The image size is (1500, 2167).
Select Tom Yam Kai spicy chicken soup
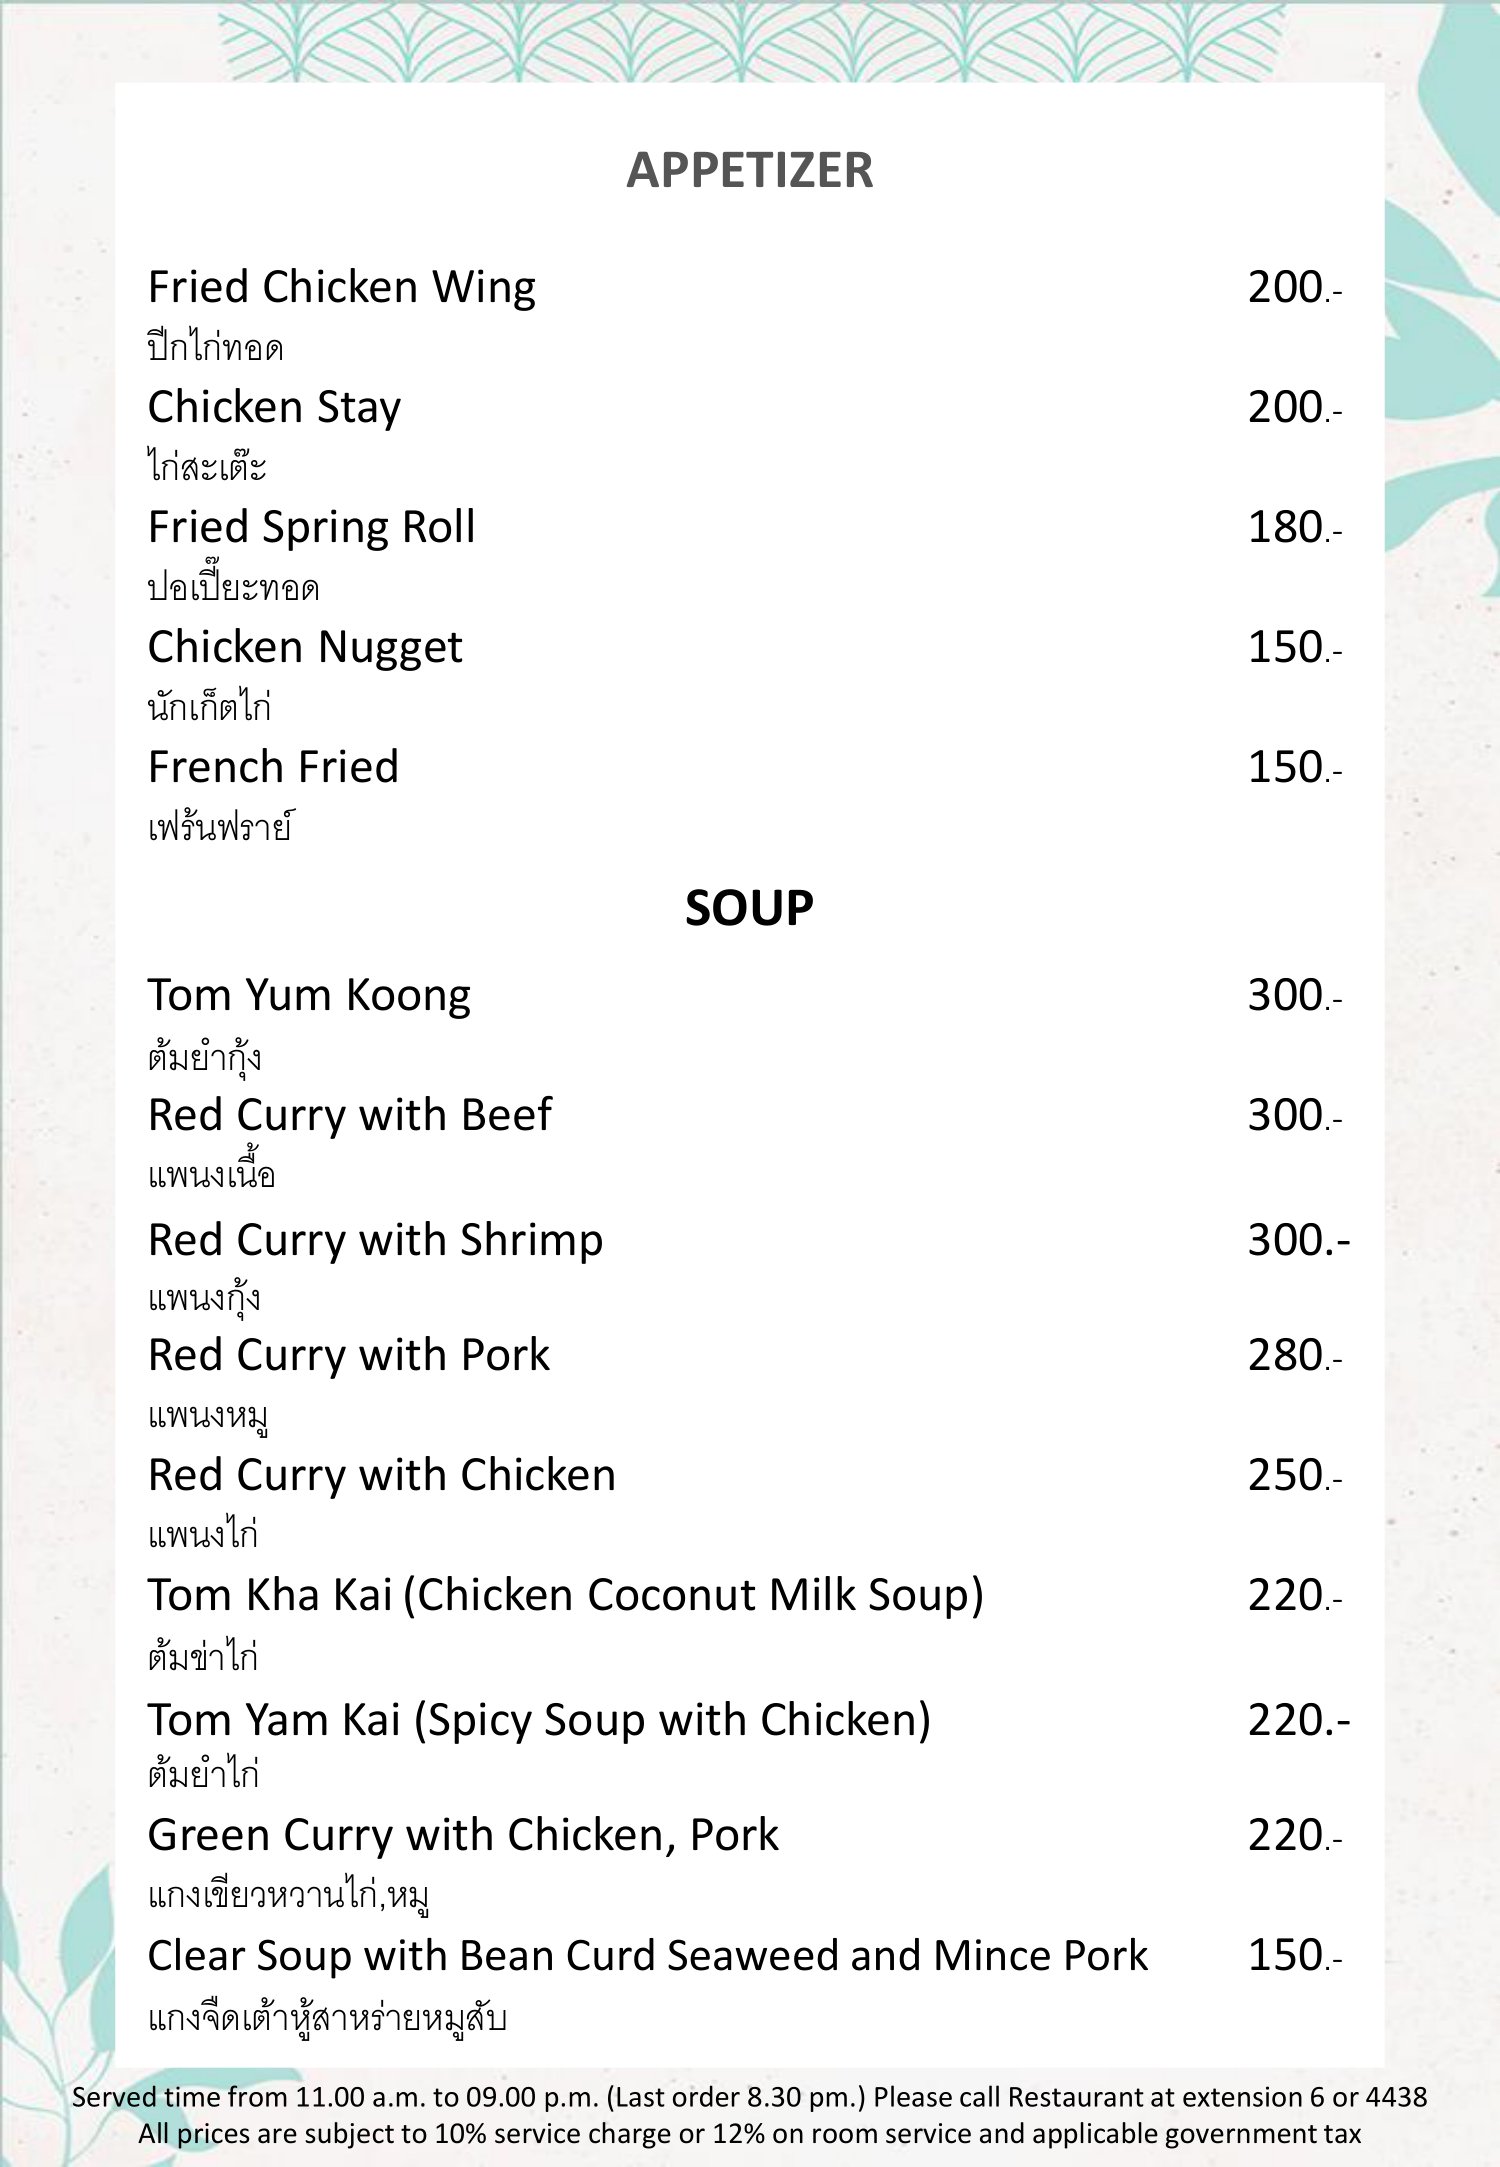[x=539, y=1720]
